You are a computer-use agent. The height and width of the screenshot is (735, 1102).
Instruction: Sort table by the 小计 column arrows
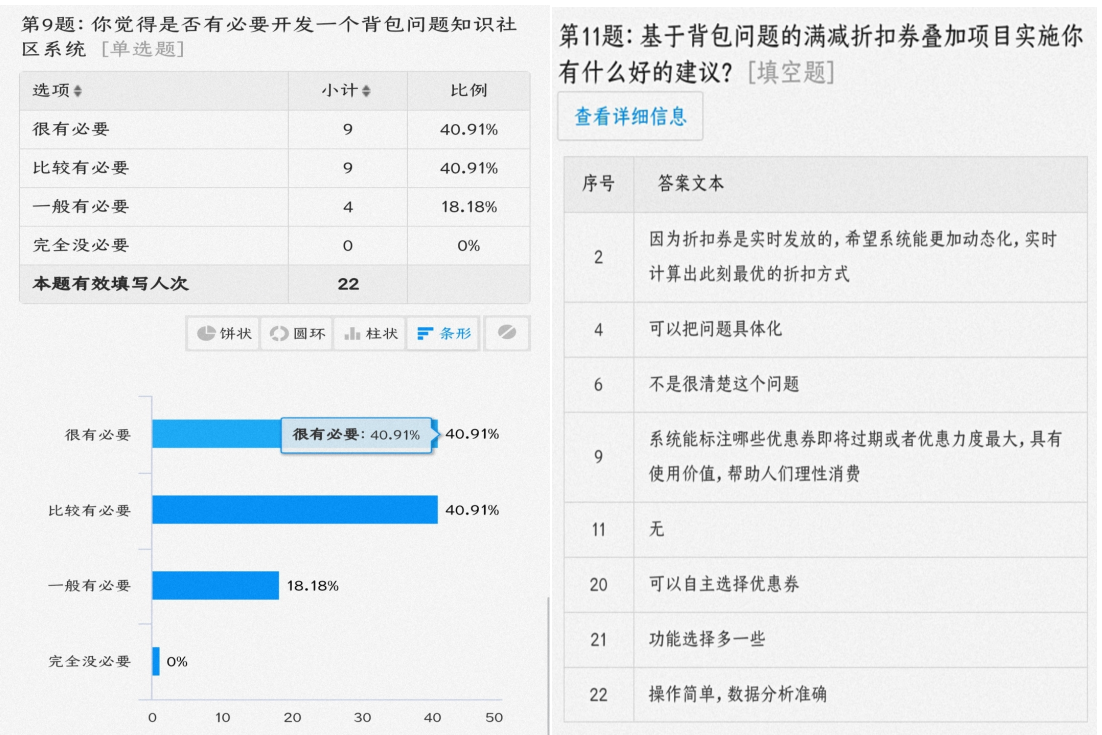pyautogui.click(x=365, y=91)
